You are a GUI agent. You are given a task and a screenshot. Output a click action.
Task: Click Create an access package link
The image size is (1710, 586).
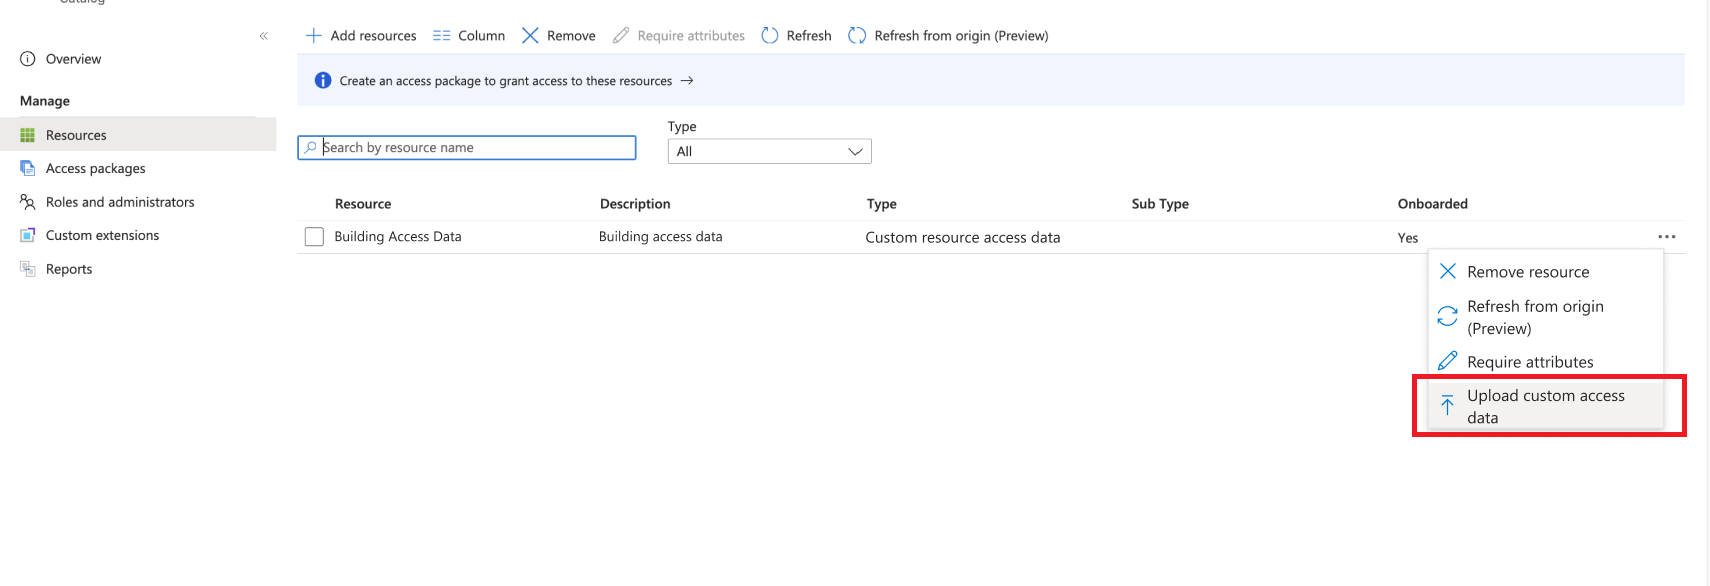click(x=506, y=81)
